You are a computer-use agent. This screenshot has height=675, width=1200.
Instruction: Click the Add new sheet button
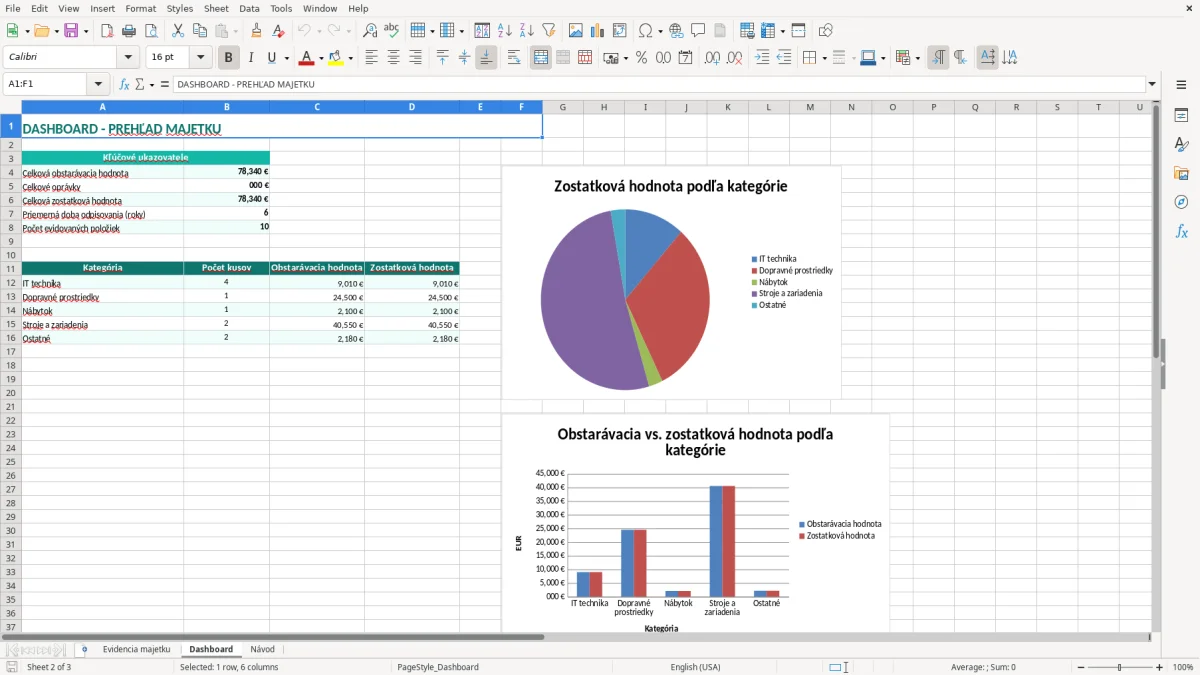pyautogui.click(x=84, y=649)
